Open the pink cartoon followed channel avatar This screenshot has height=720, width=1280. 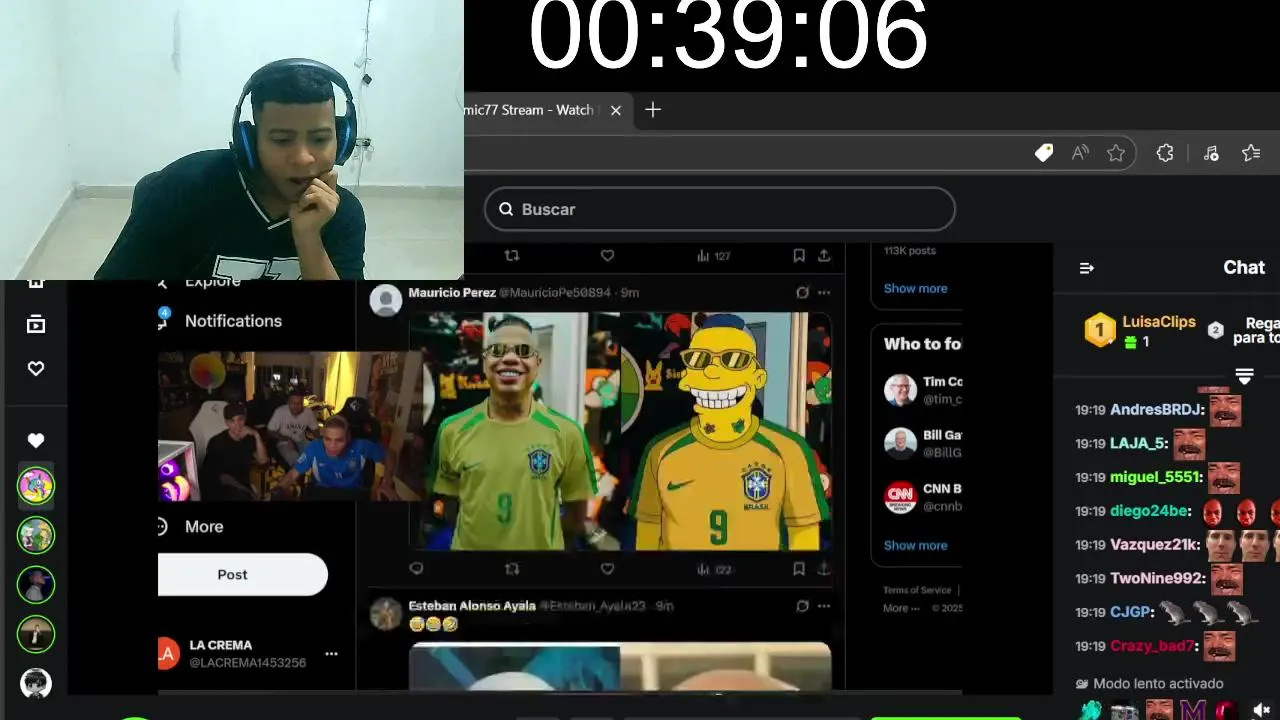tap(36, 486)
